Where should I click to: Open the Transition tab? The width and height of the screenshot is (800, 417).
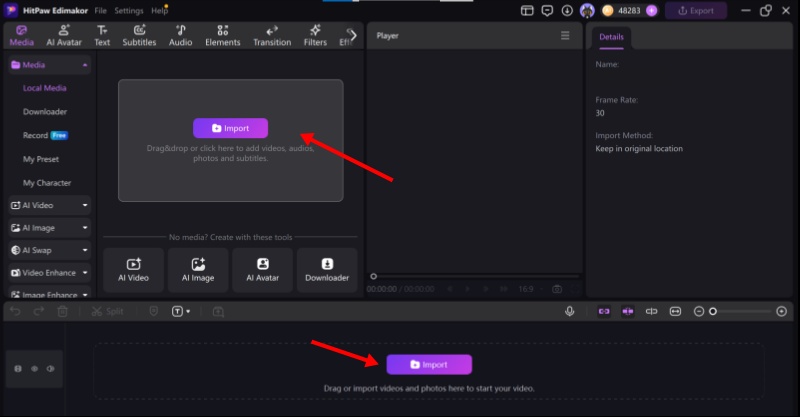click(272, 36)
